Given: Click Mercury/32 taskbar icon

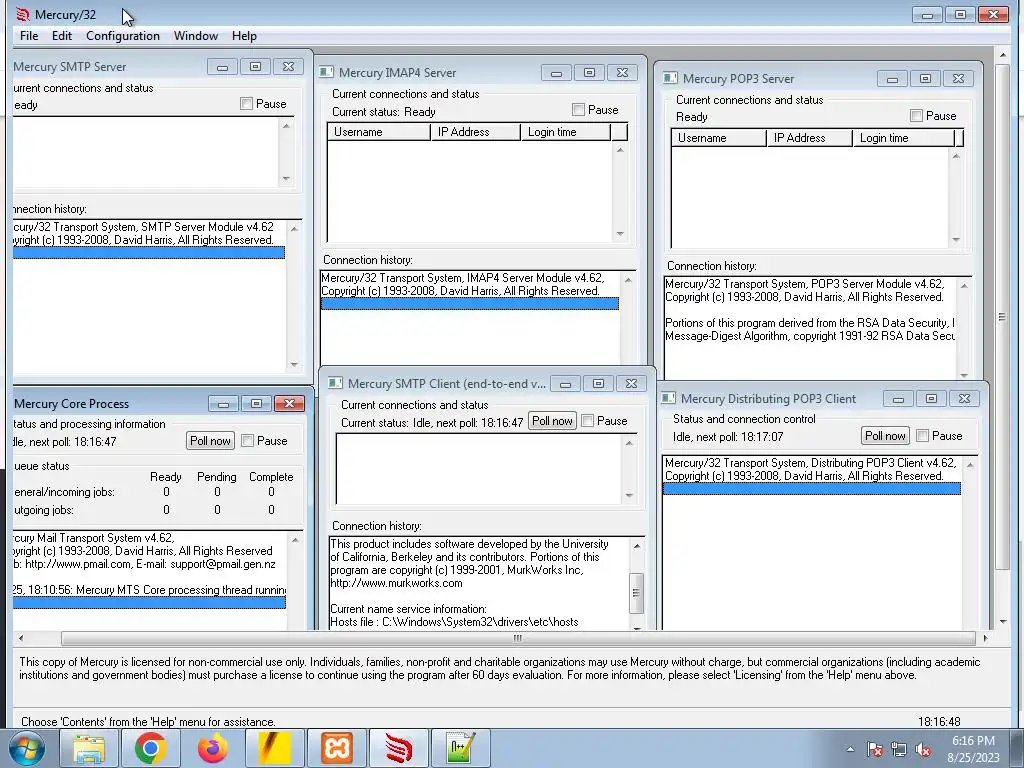Looking at the screenshot, I should pos(398,748).
